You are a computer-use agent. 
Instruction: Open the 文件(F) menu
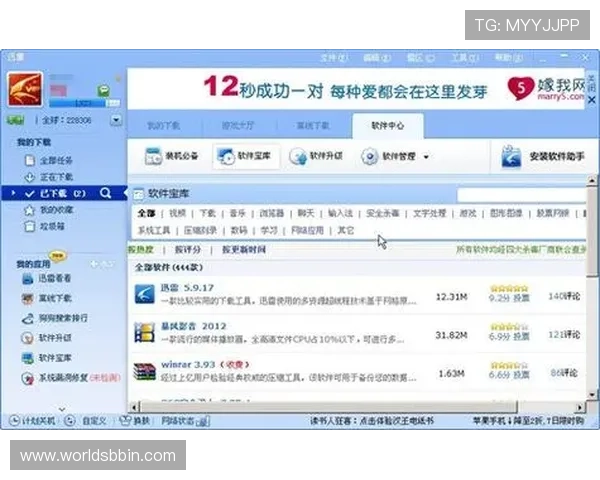pyautogui.click(x=334, y=58)
